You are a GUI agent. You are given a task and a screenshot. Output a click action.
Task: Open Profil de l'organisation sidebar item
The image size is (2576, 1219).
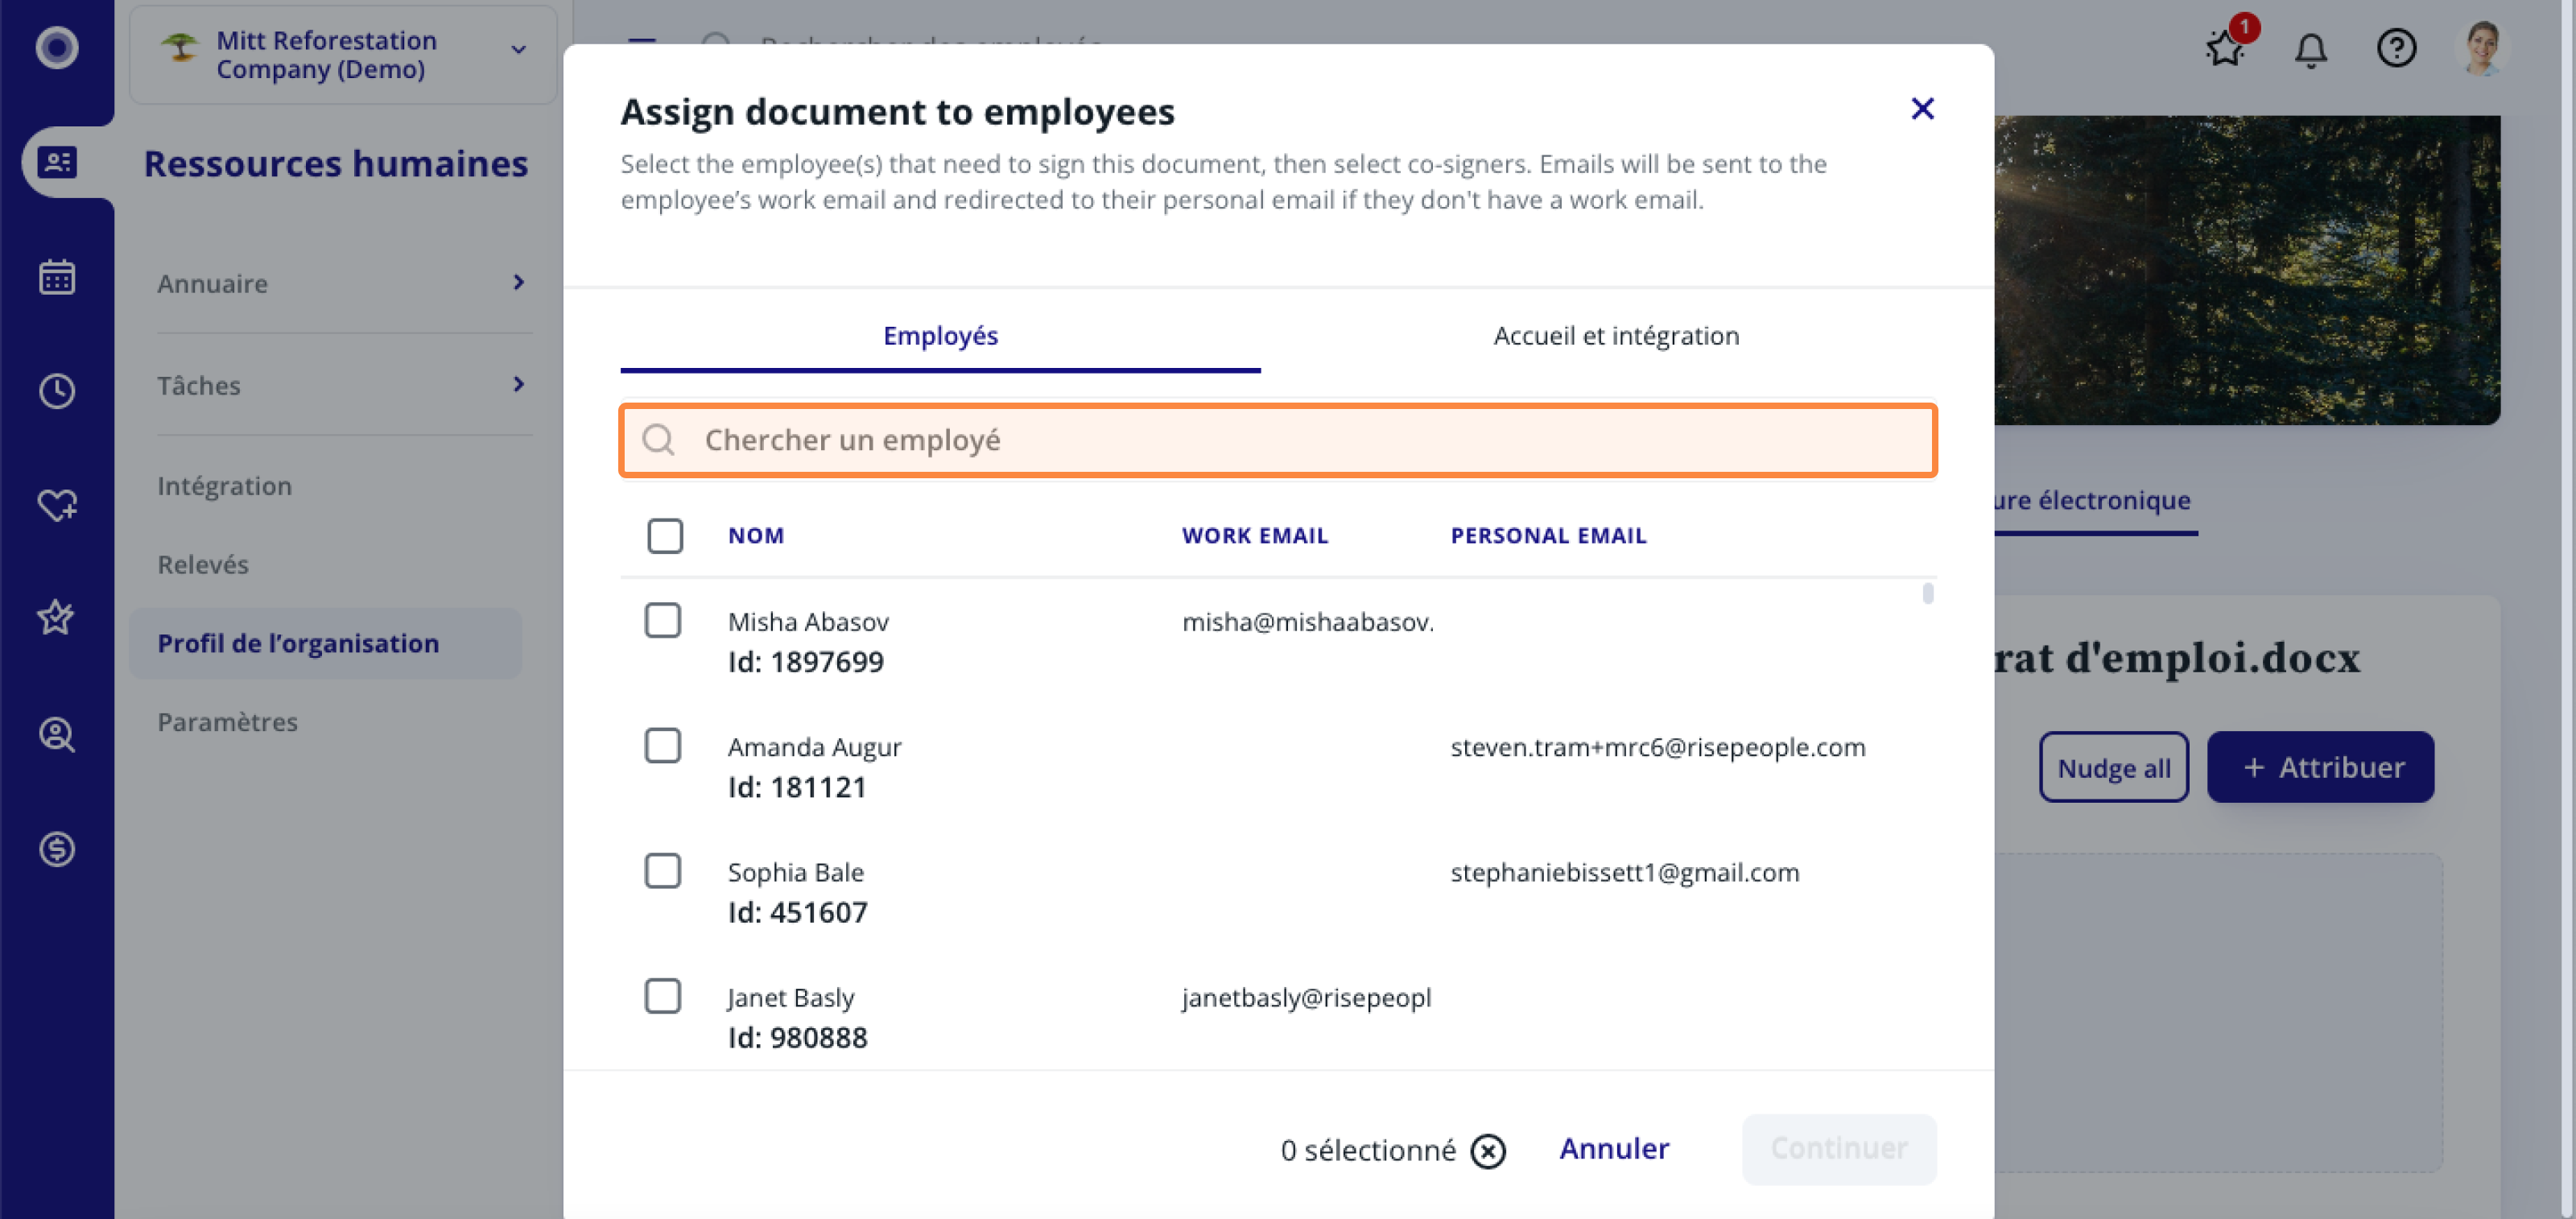tap(325, 643)
